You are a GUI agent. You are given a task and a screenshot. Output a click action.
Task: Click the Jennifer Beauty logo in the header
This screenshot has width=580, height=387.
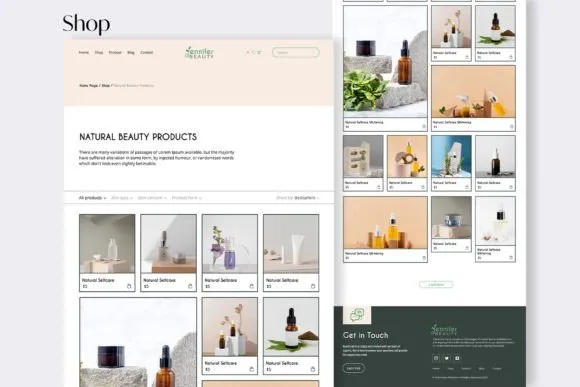(199, 53)
